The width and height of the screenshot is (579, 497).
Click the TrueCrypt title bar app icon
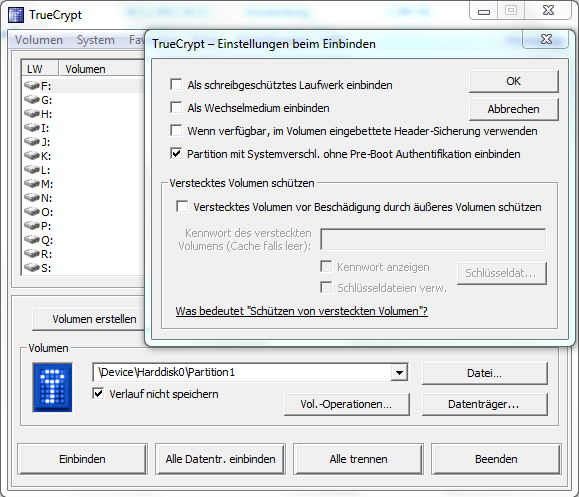16,15
